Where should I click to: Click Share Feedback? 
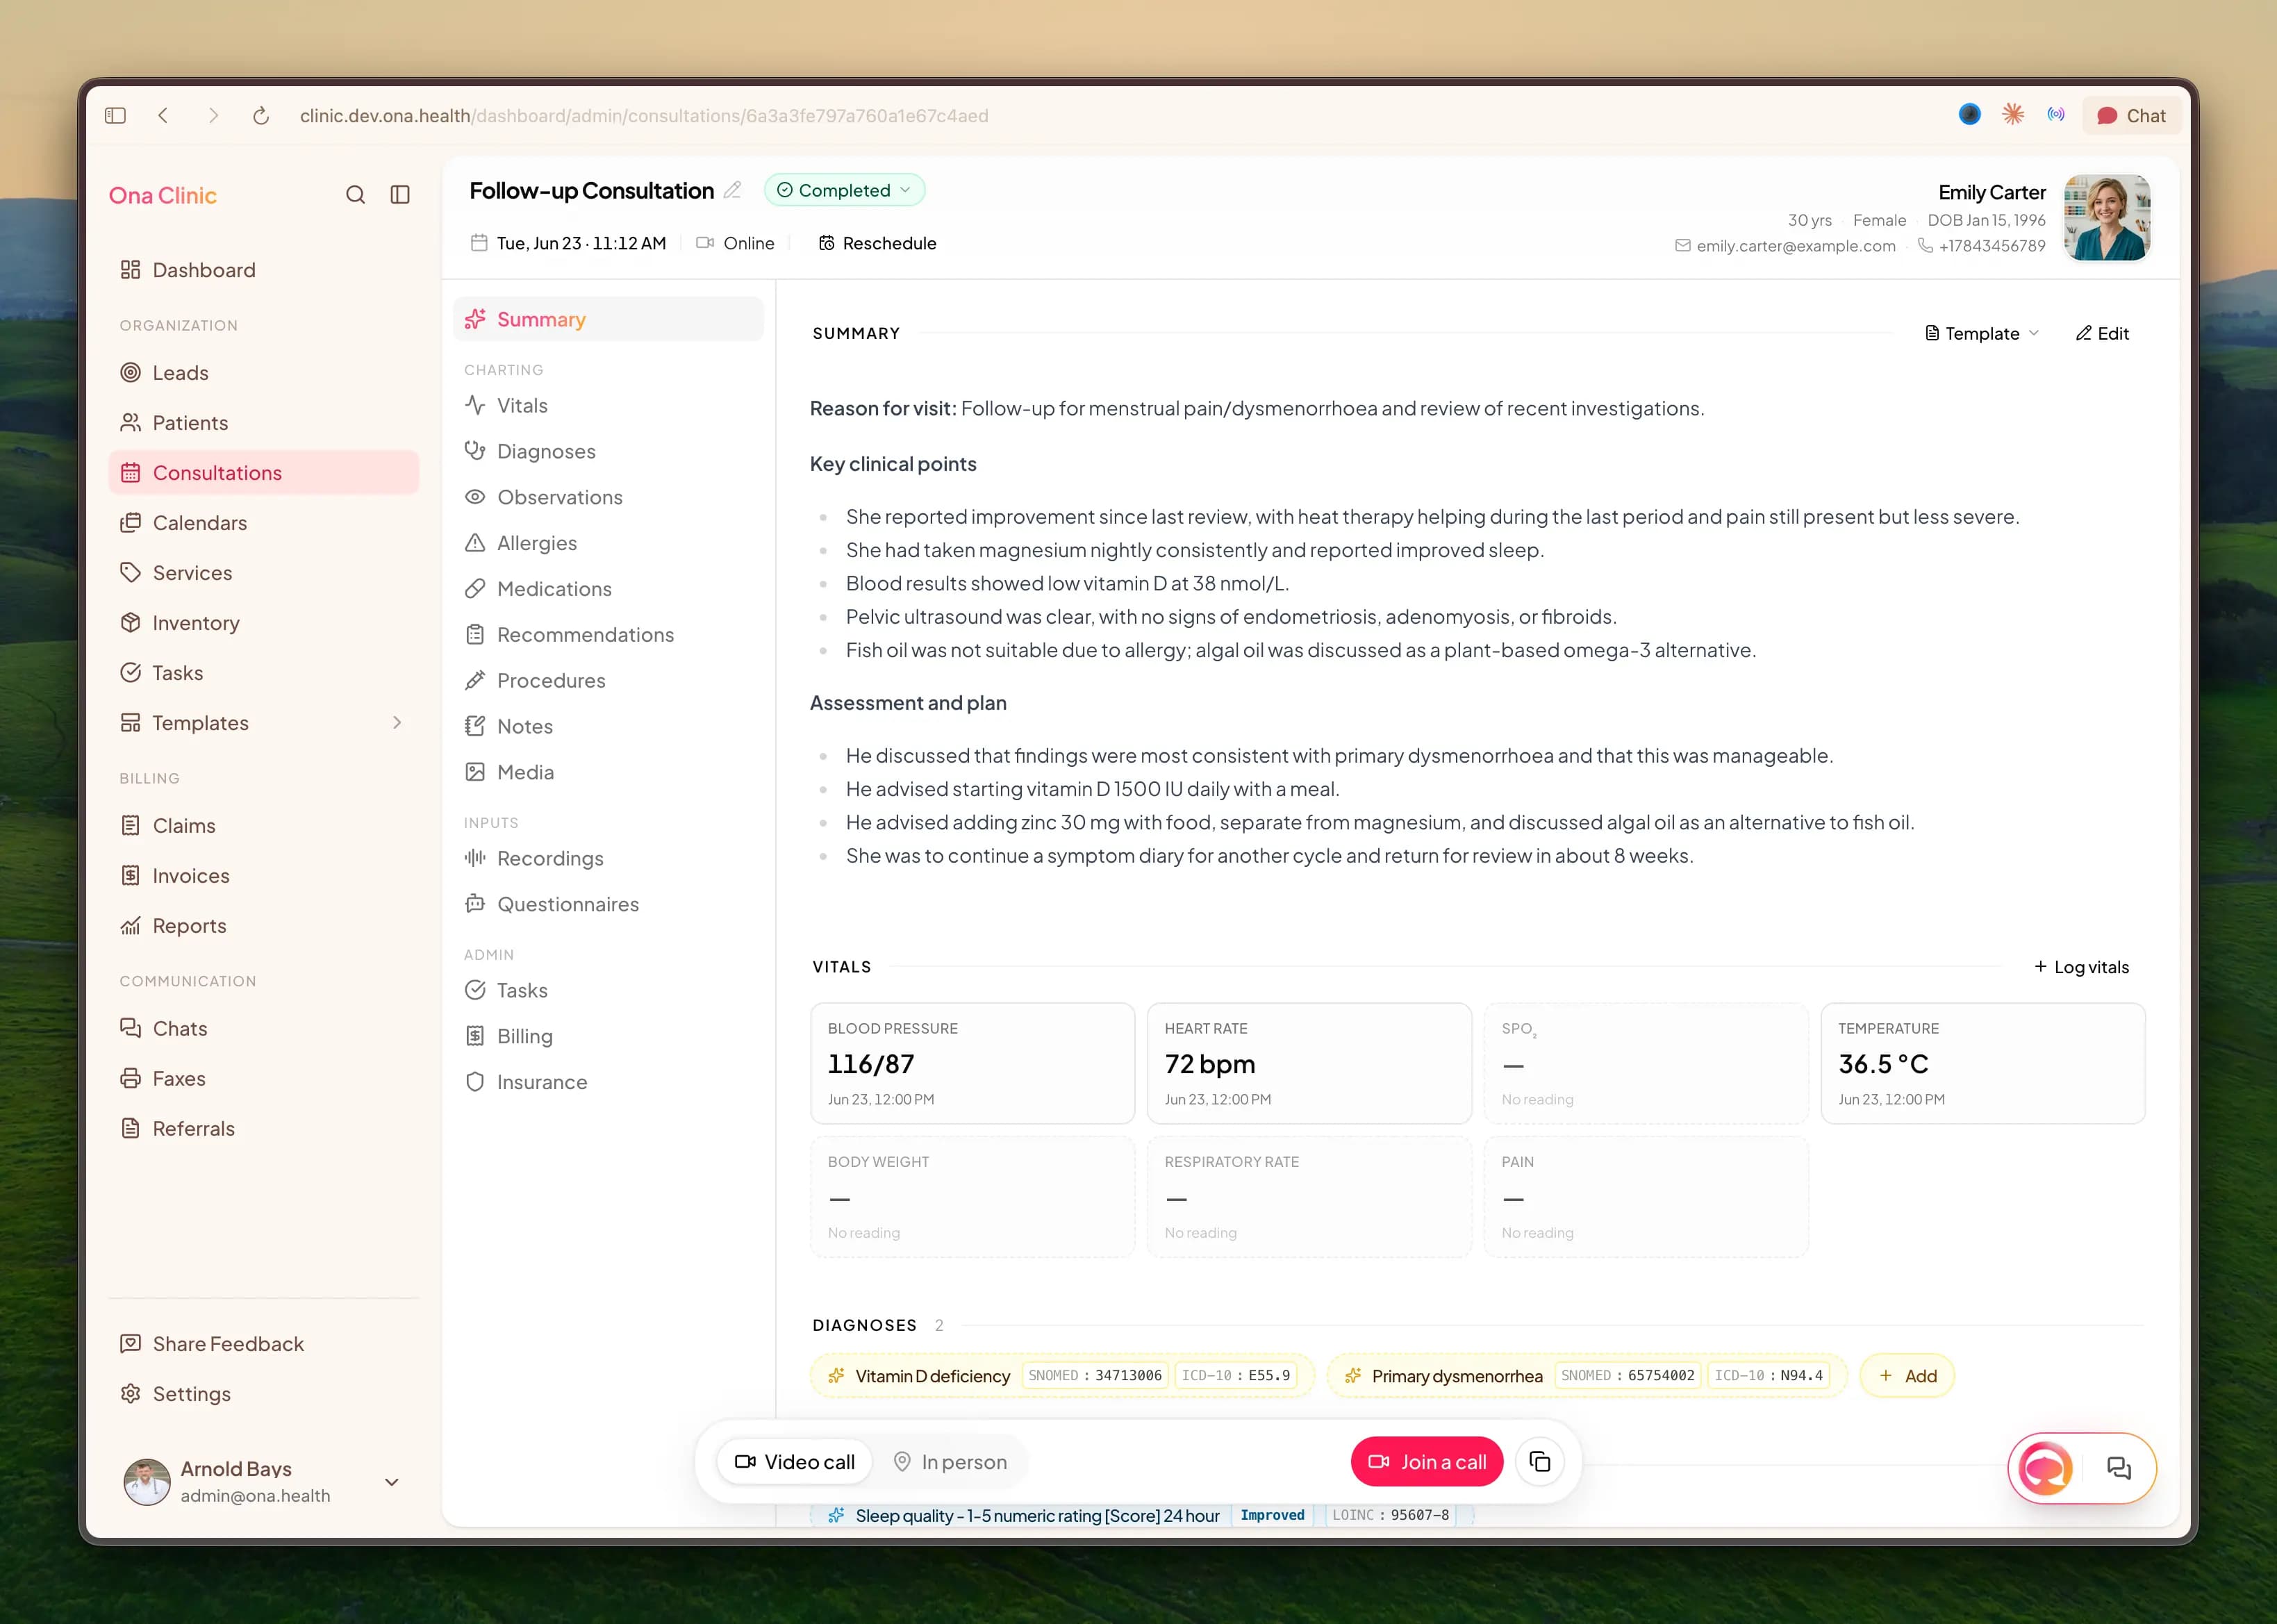tap(264, 1344)
